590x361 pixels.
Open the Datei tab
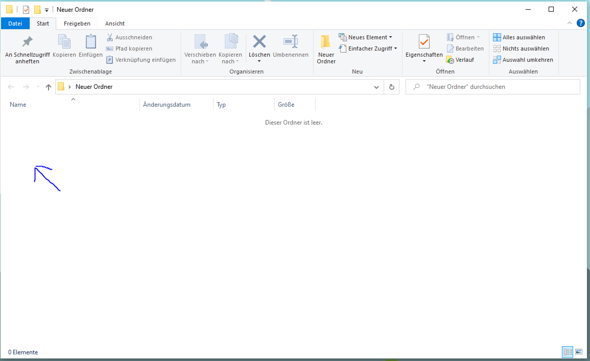coord(15,23)
